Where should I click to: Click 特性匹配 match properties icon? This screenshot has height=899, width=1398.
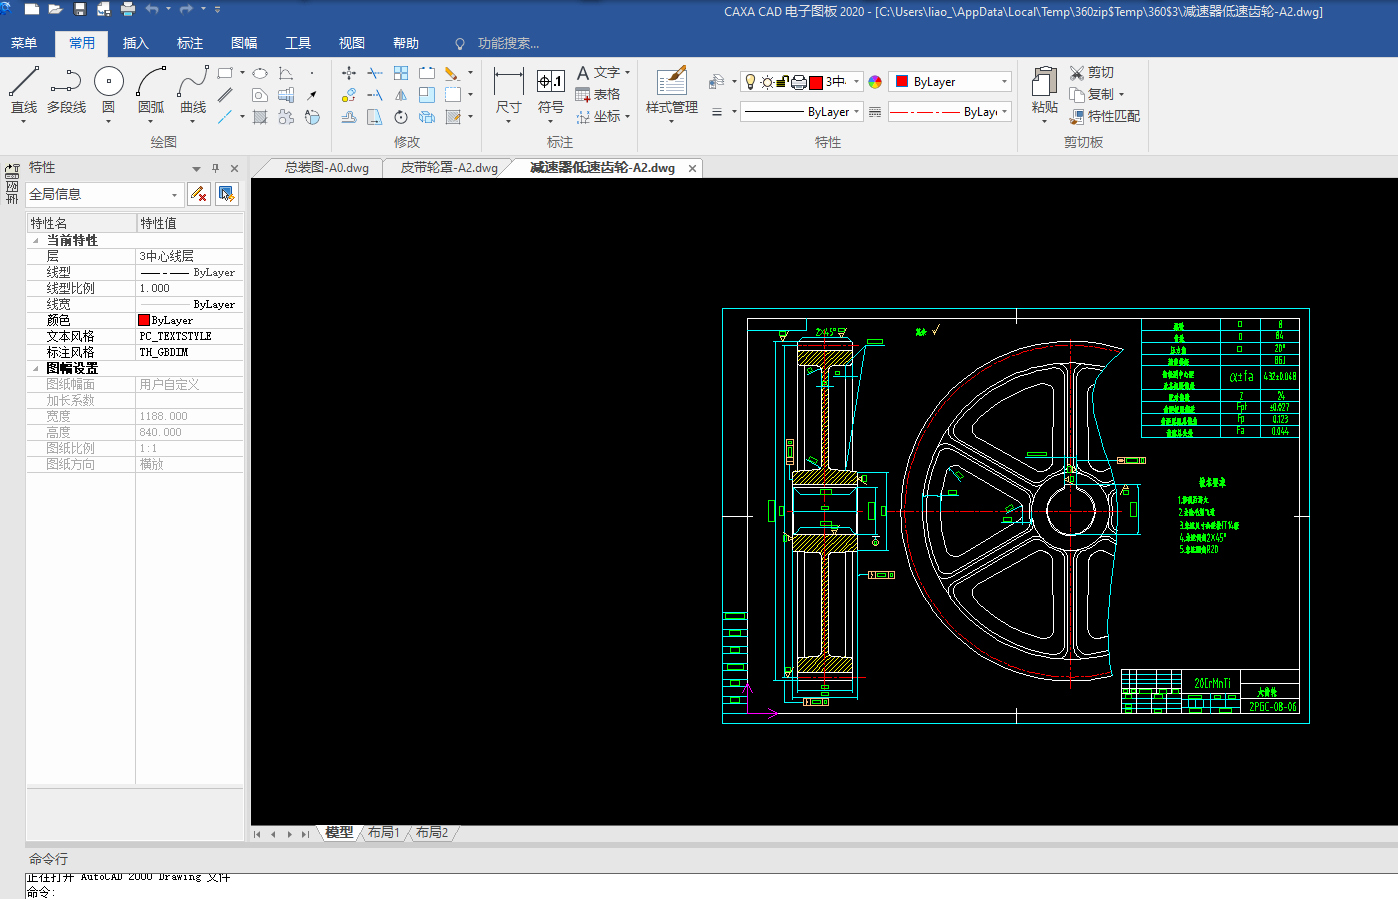click(1077, 117)
